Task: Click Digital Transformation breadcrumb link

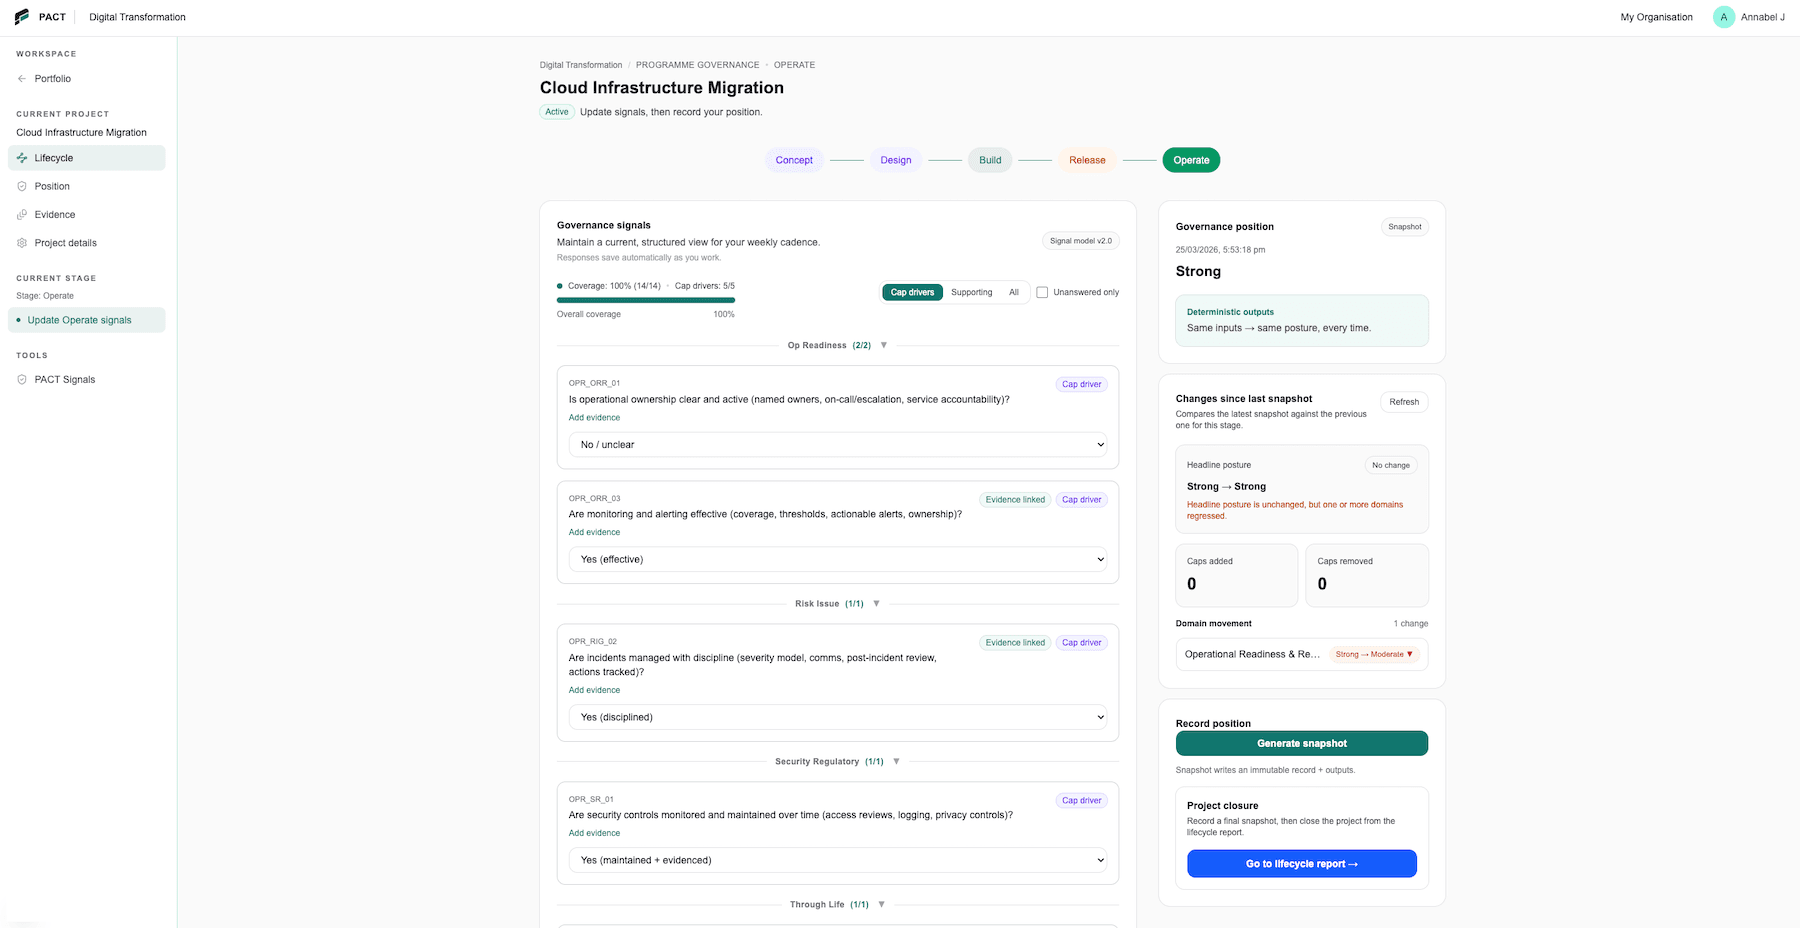Action: pyautogui.click(x=581, y=65)
